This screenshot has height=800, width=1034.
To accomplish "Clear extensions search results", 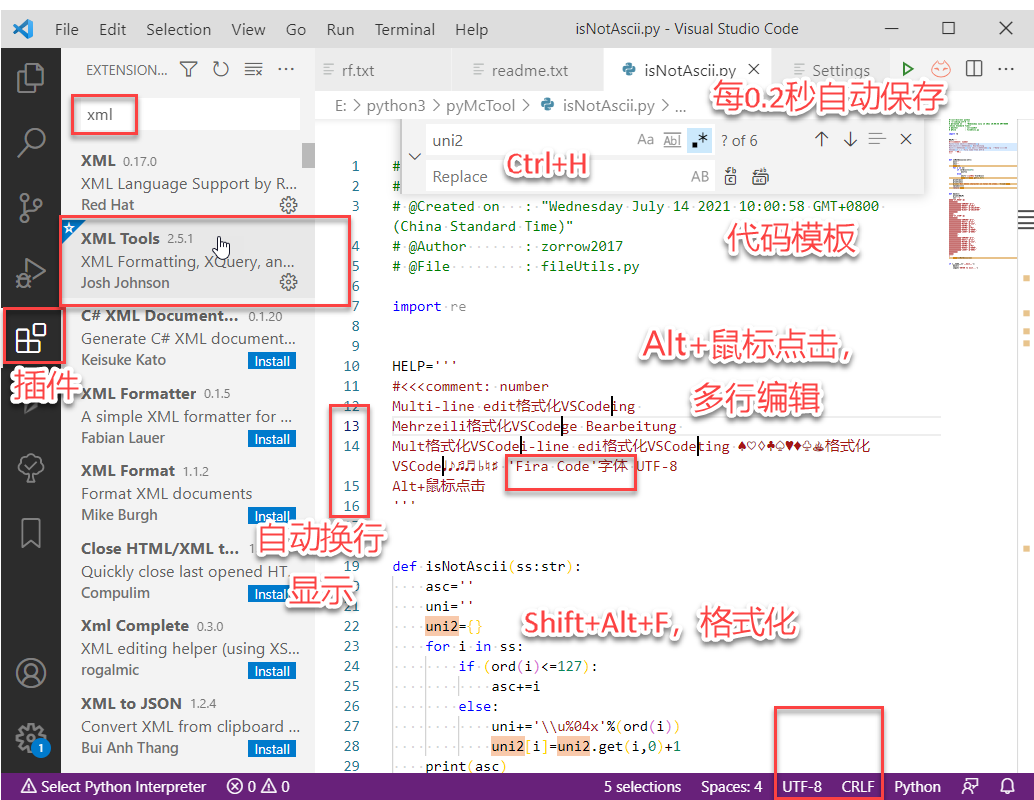I will tap(253, 69).
